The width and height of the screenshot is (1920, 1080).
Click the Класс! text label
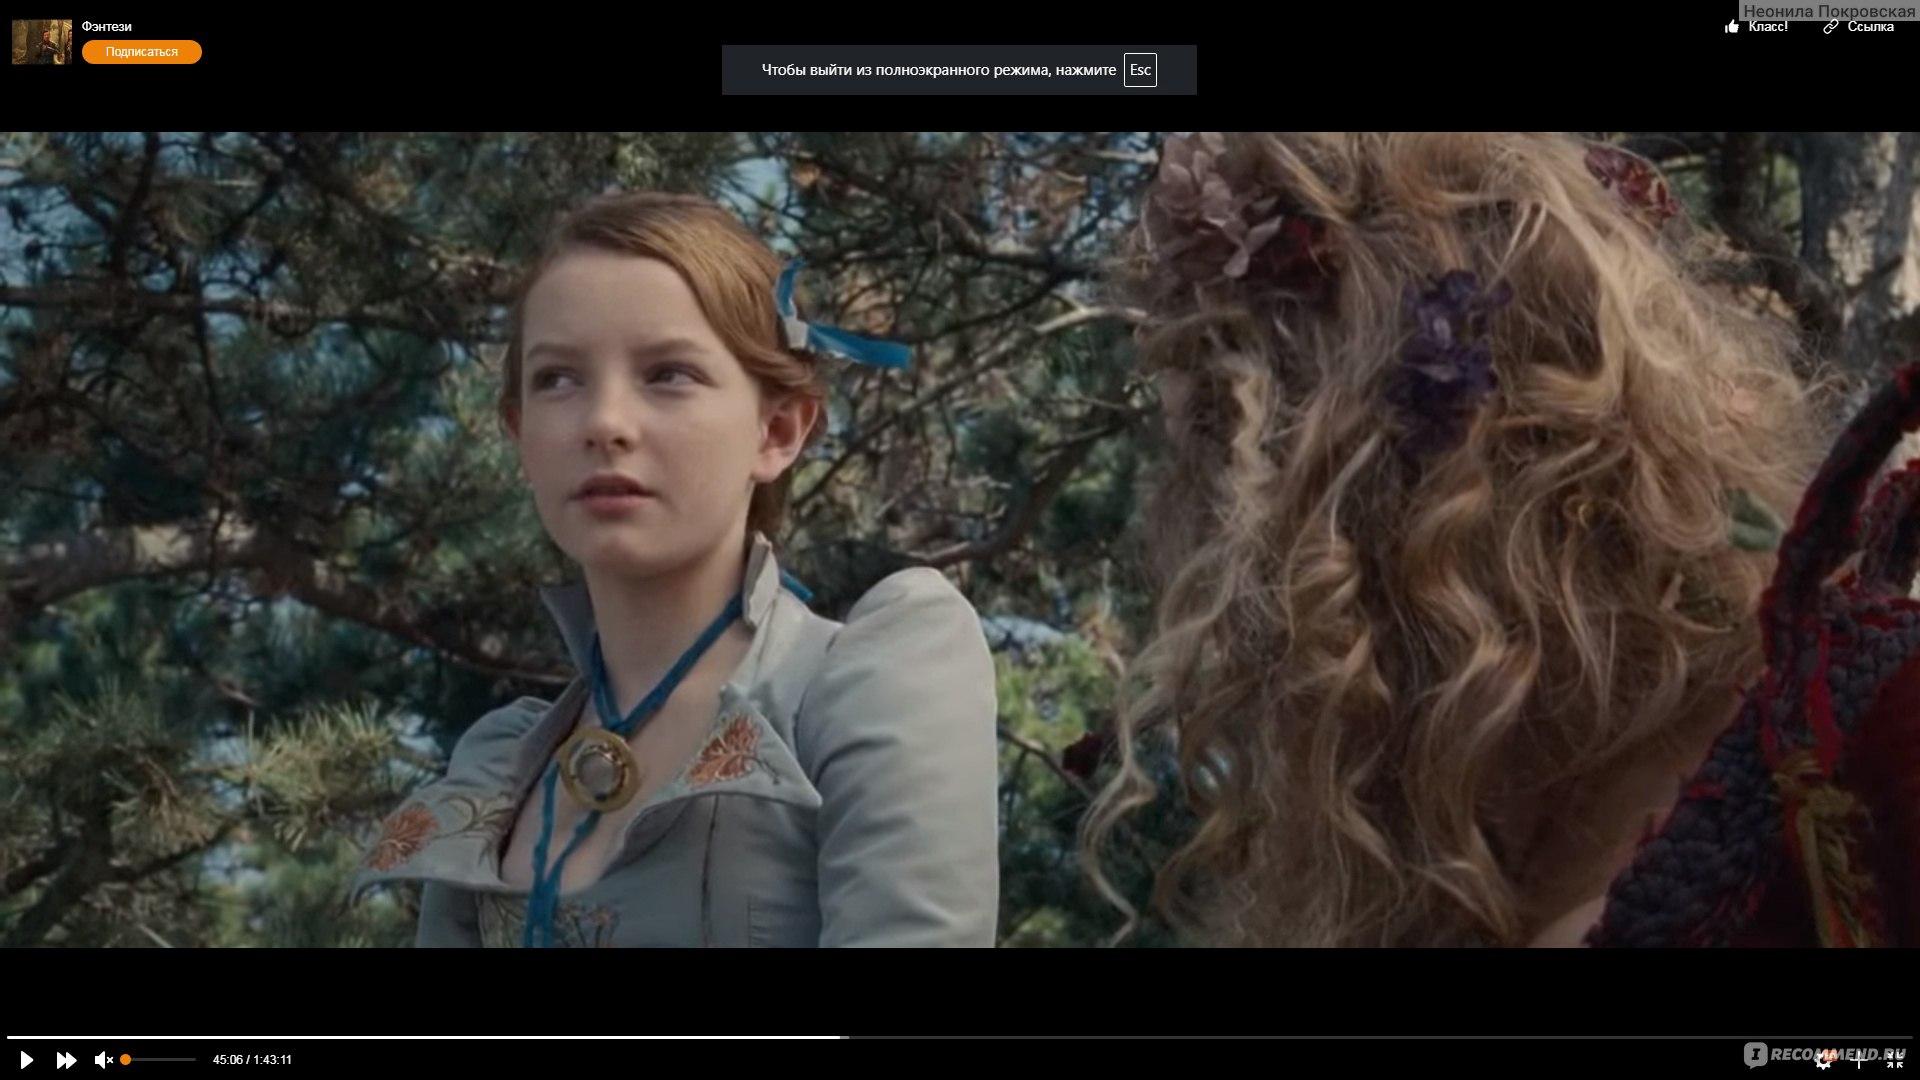pos(1768,27)
